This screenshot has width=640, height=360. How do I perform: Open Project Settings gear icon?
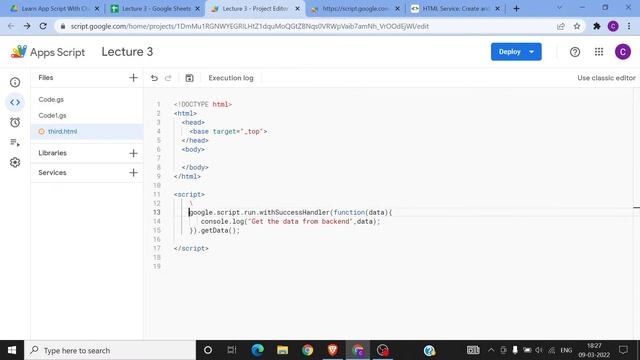15,162
